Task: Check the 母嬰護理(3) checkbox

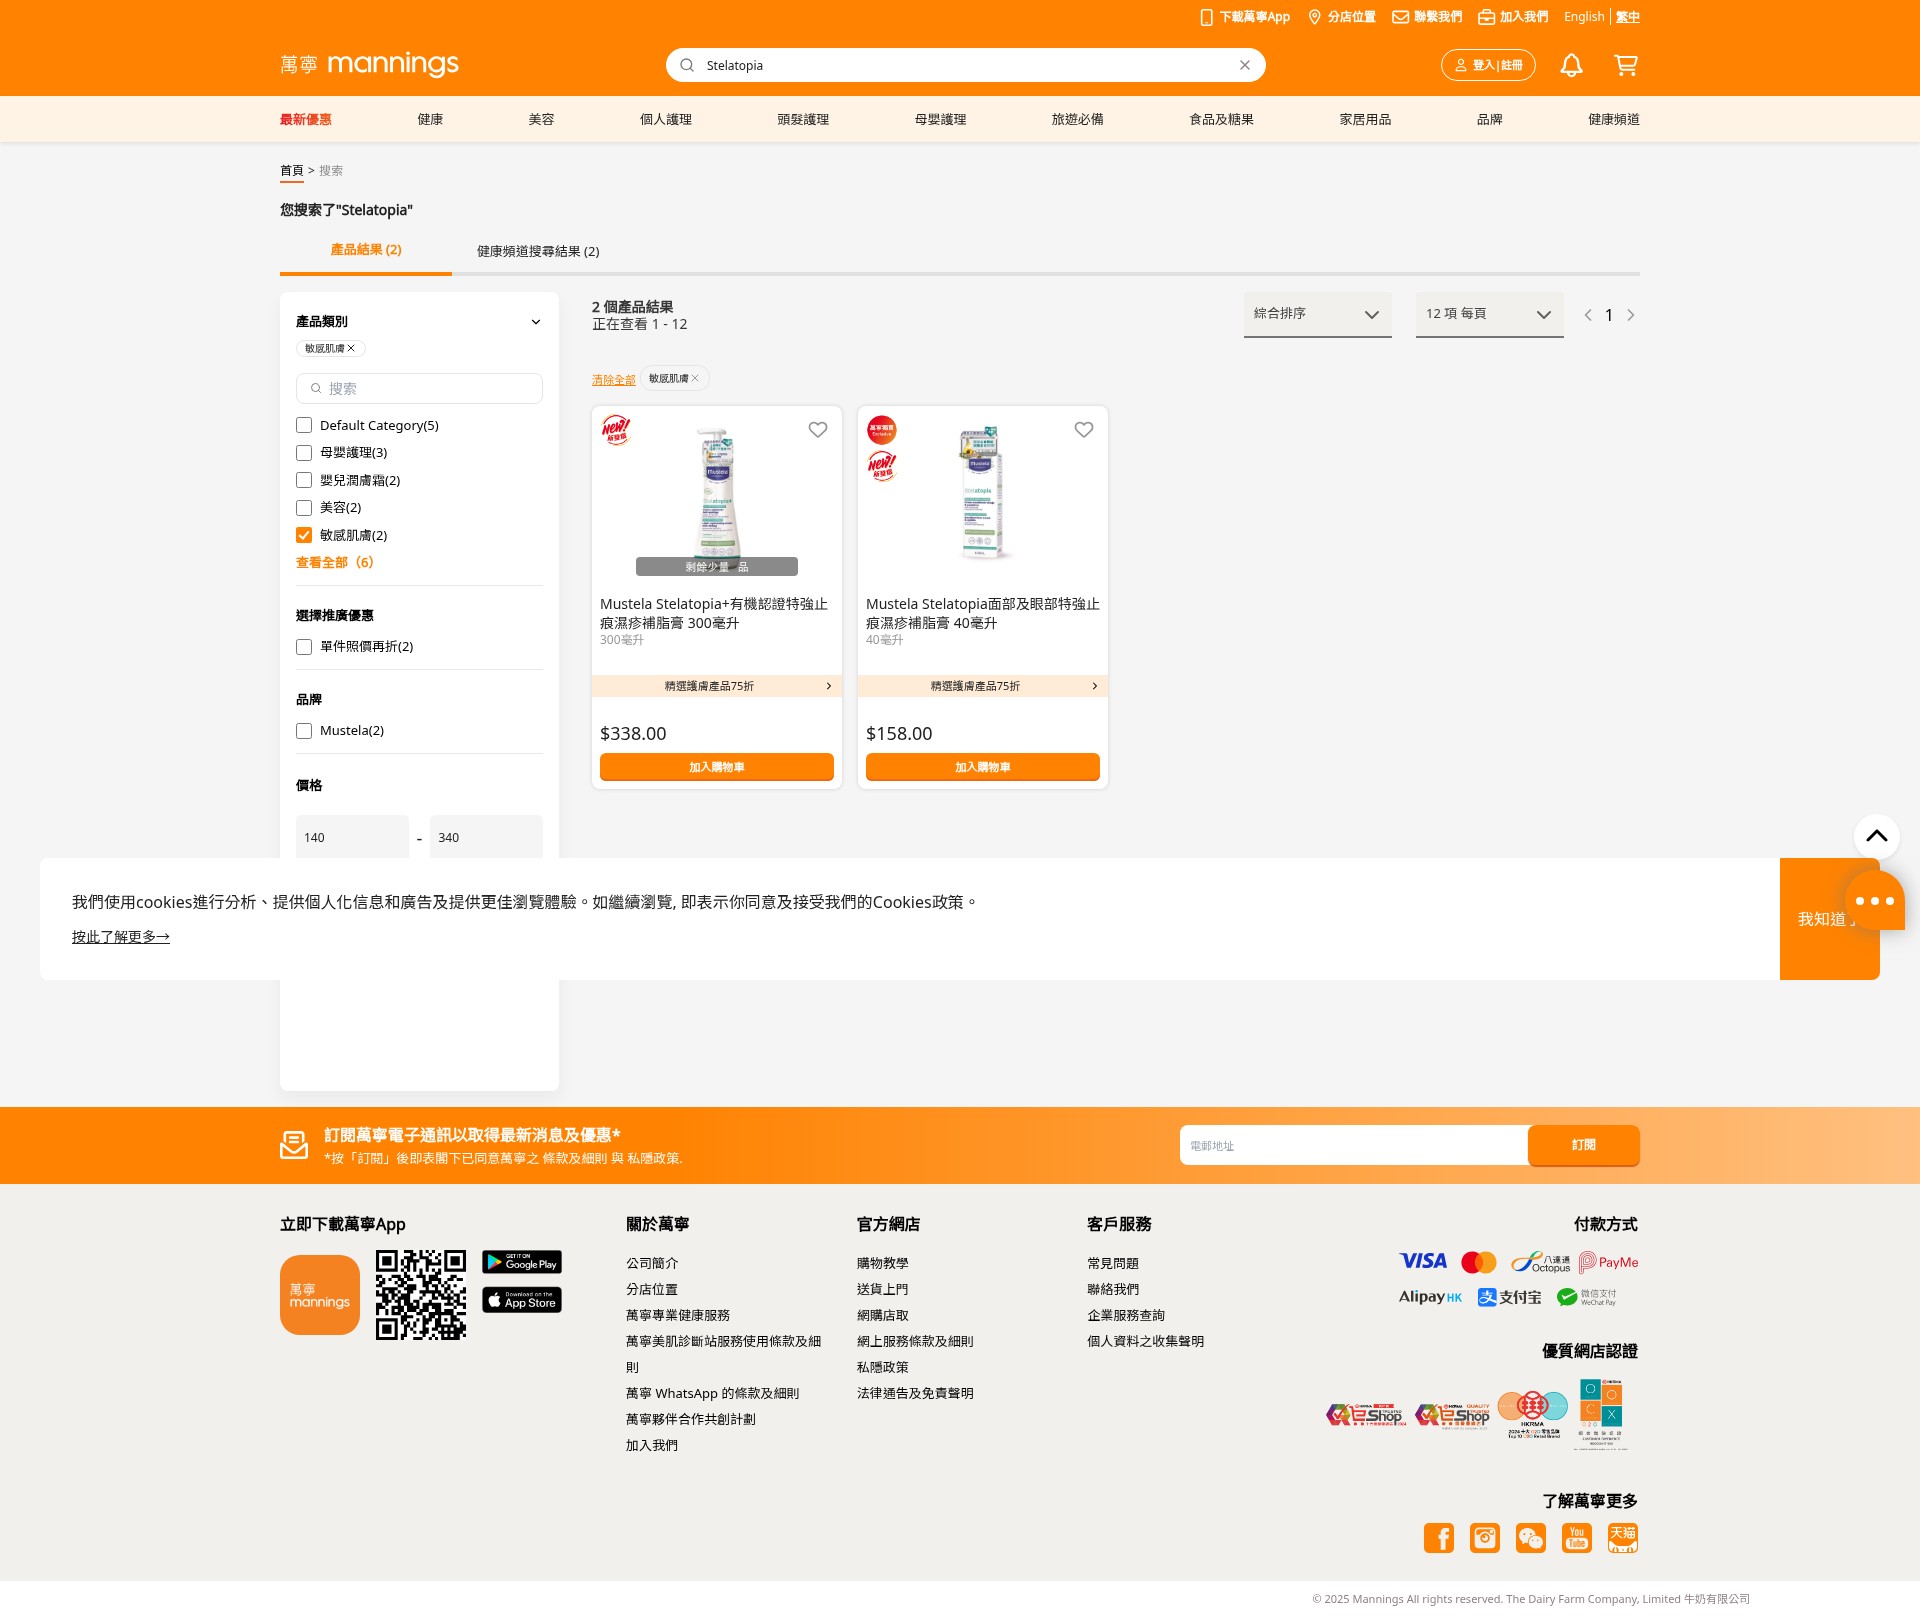Action: point(304,453)
